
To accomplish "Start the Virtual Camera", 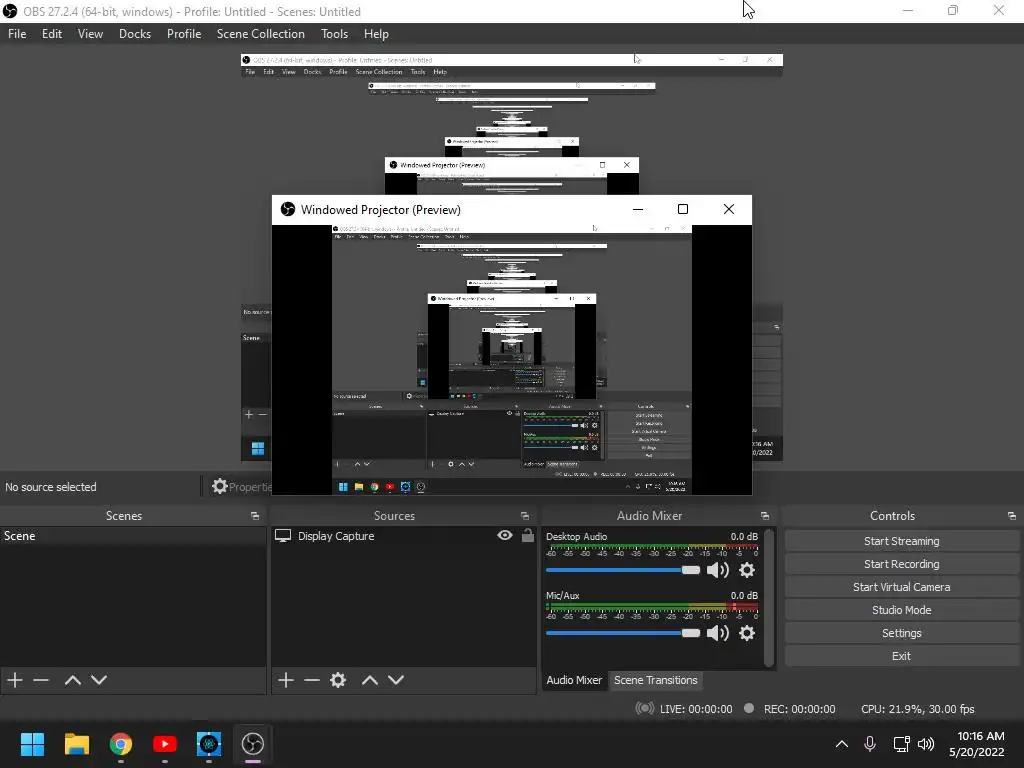I will (x=901, y=586).
